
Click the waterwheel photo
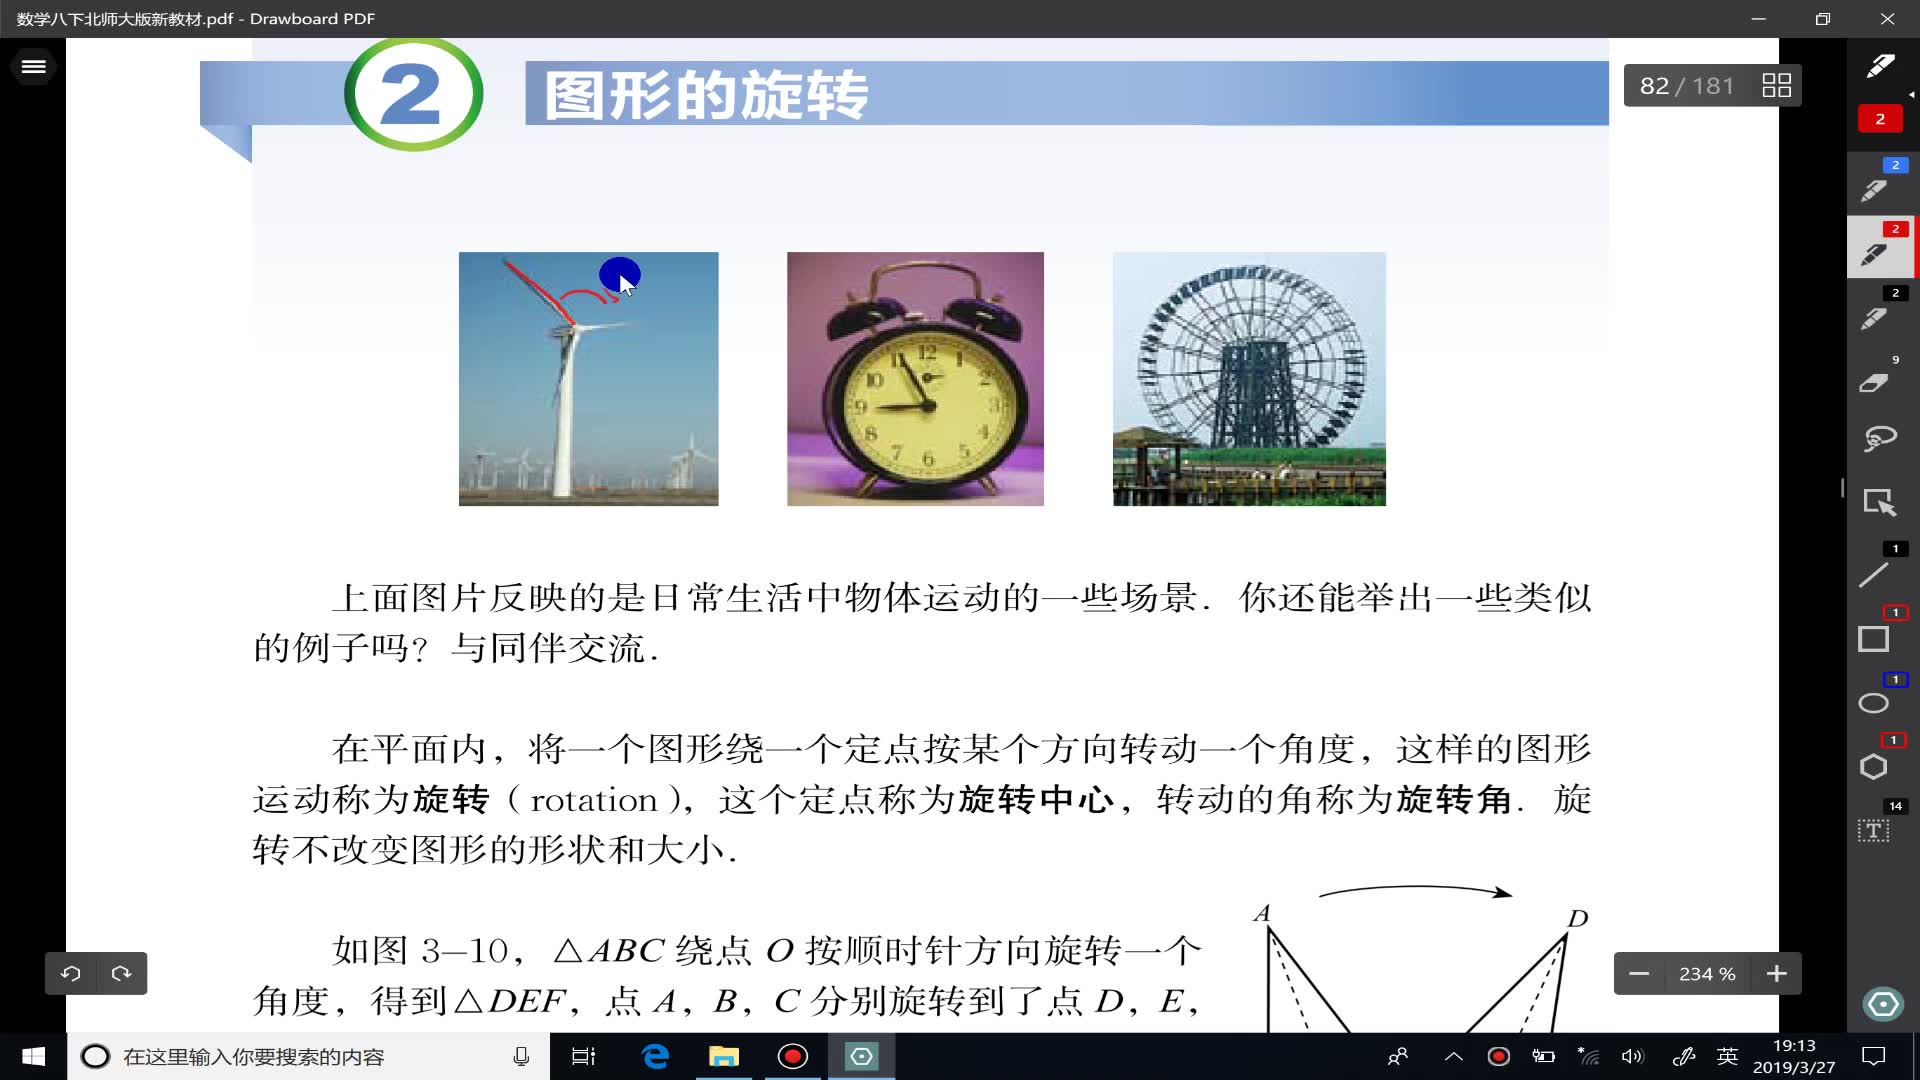tap(1249, 379)
